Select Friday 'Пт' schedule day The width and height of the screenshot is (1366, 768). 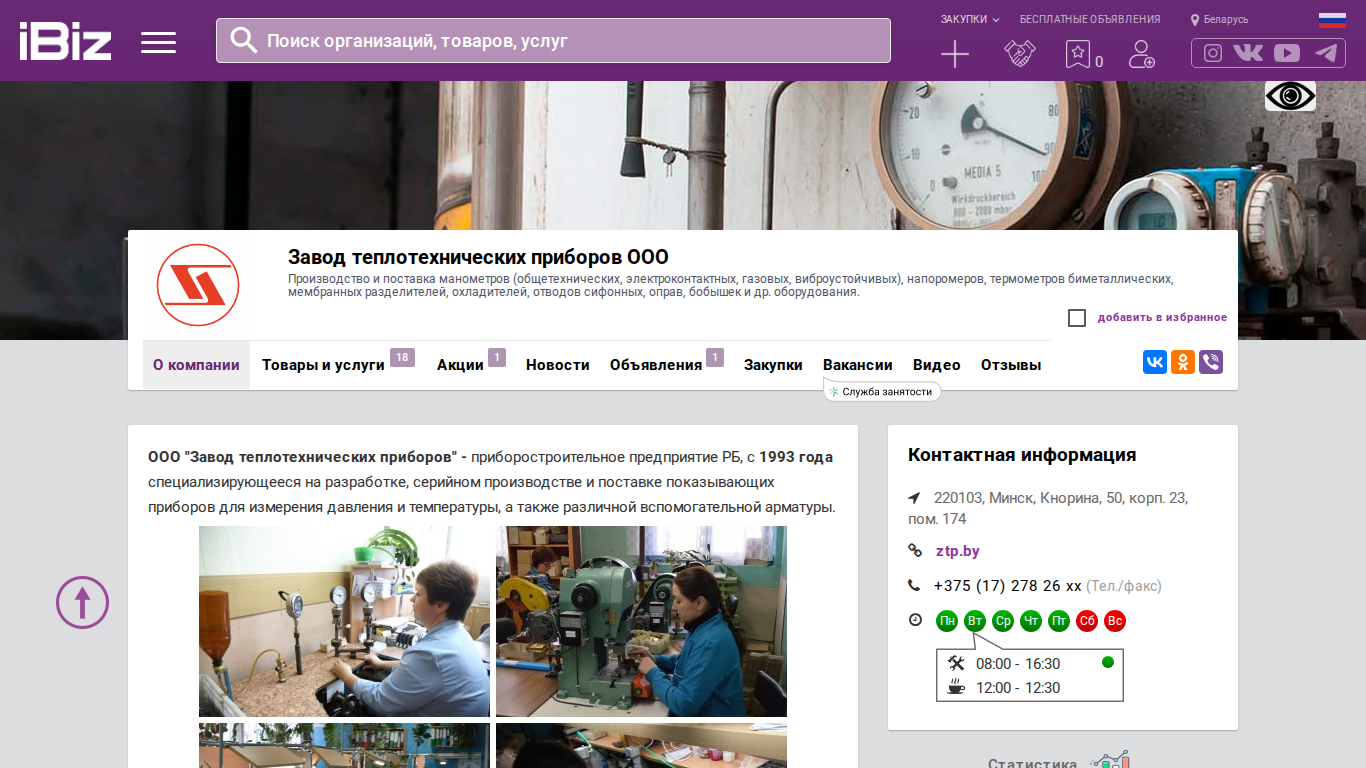click(x=1059, y=621)
